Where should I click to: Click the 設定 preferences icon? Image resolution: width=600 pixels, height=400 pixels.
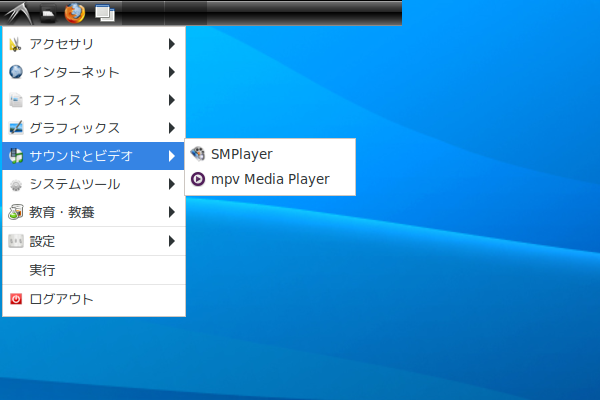[16, 241]
